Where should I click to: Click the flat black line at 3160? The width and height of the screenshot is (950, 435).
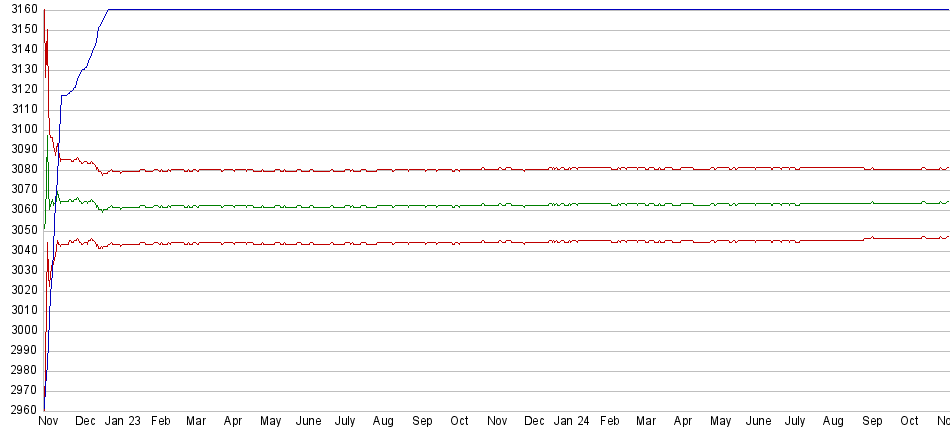point(500,9)
